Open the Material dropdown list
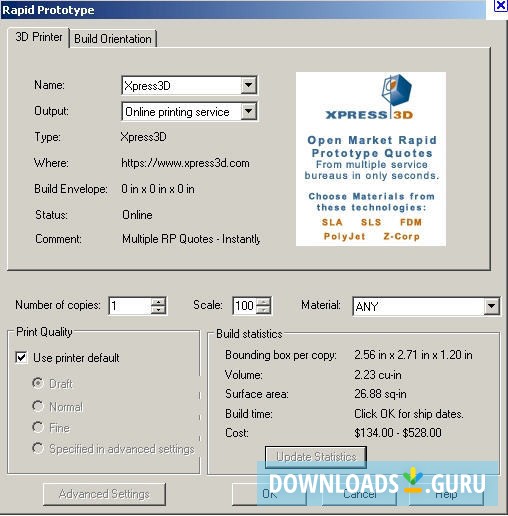The image size is (508, 516). pos(491,306)
